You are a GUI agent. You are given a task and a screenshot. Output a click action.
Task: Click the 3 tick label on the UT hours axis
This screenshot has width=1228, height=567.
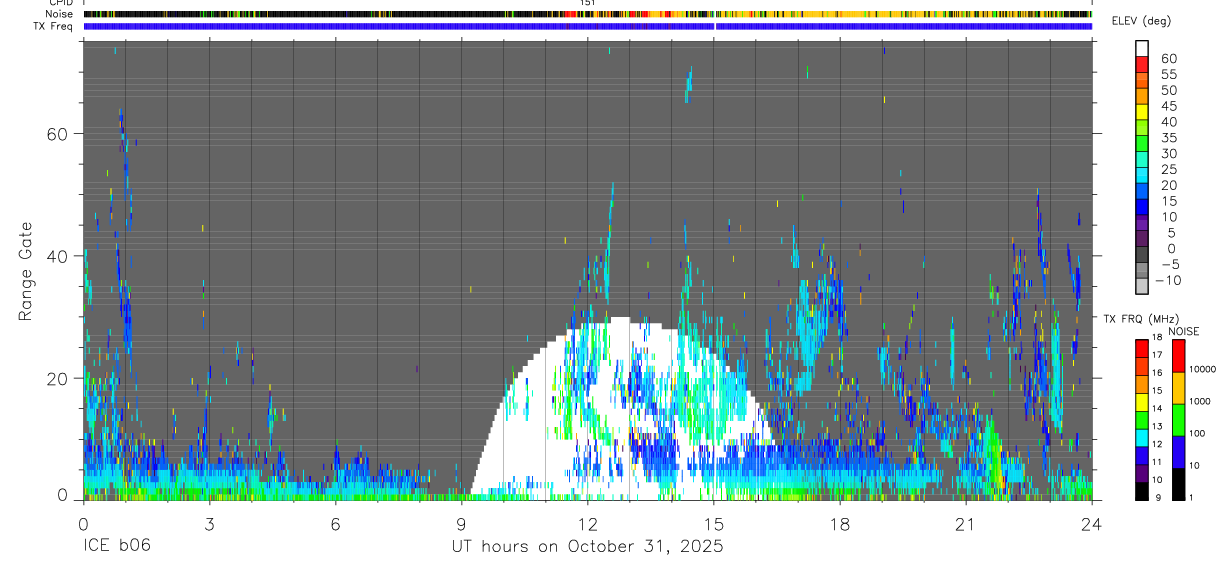(x=209, y=524)
